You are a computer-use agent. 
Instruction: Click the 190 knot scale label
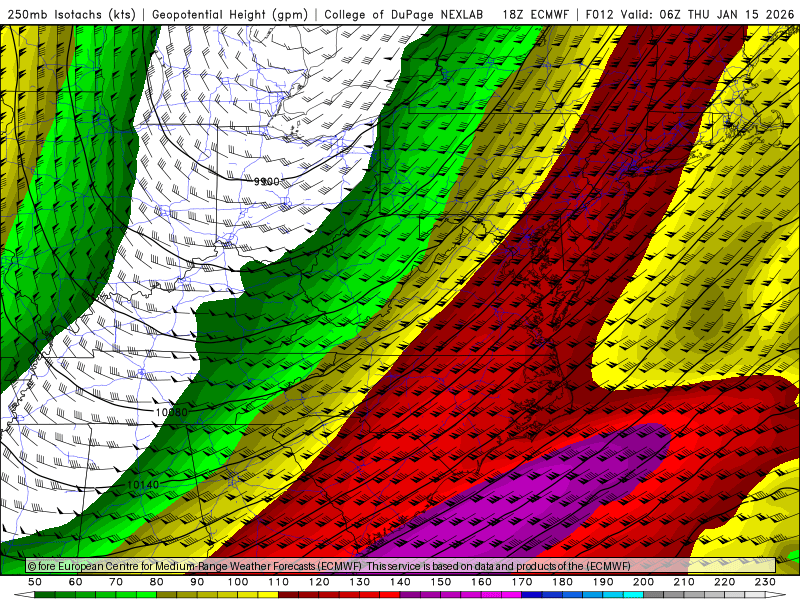pyautogui.click(x=603, y=582)
